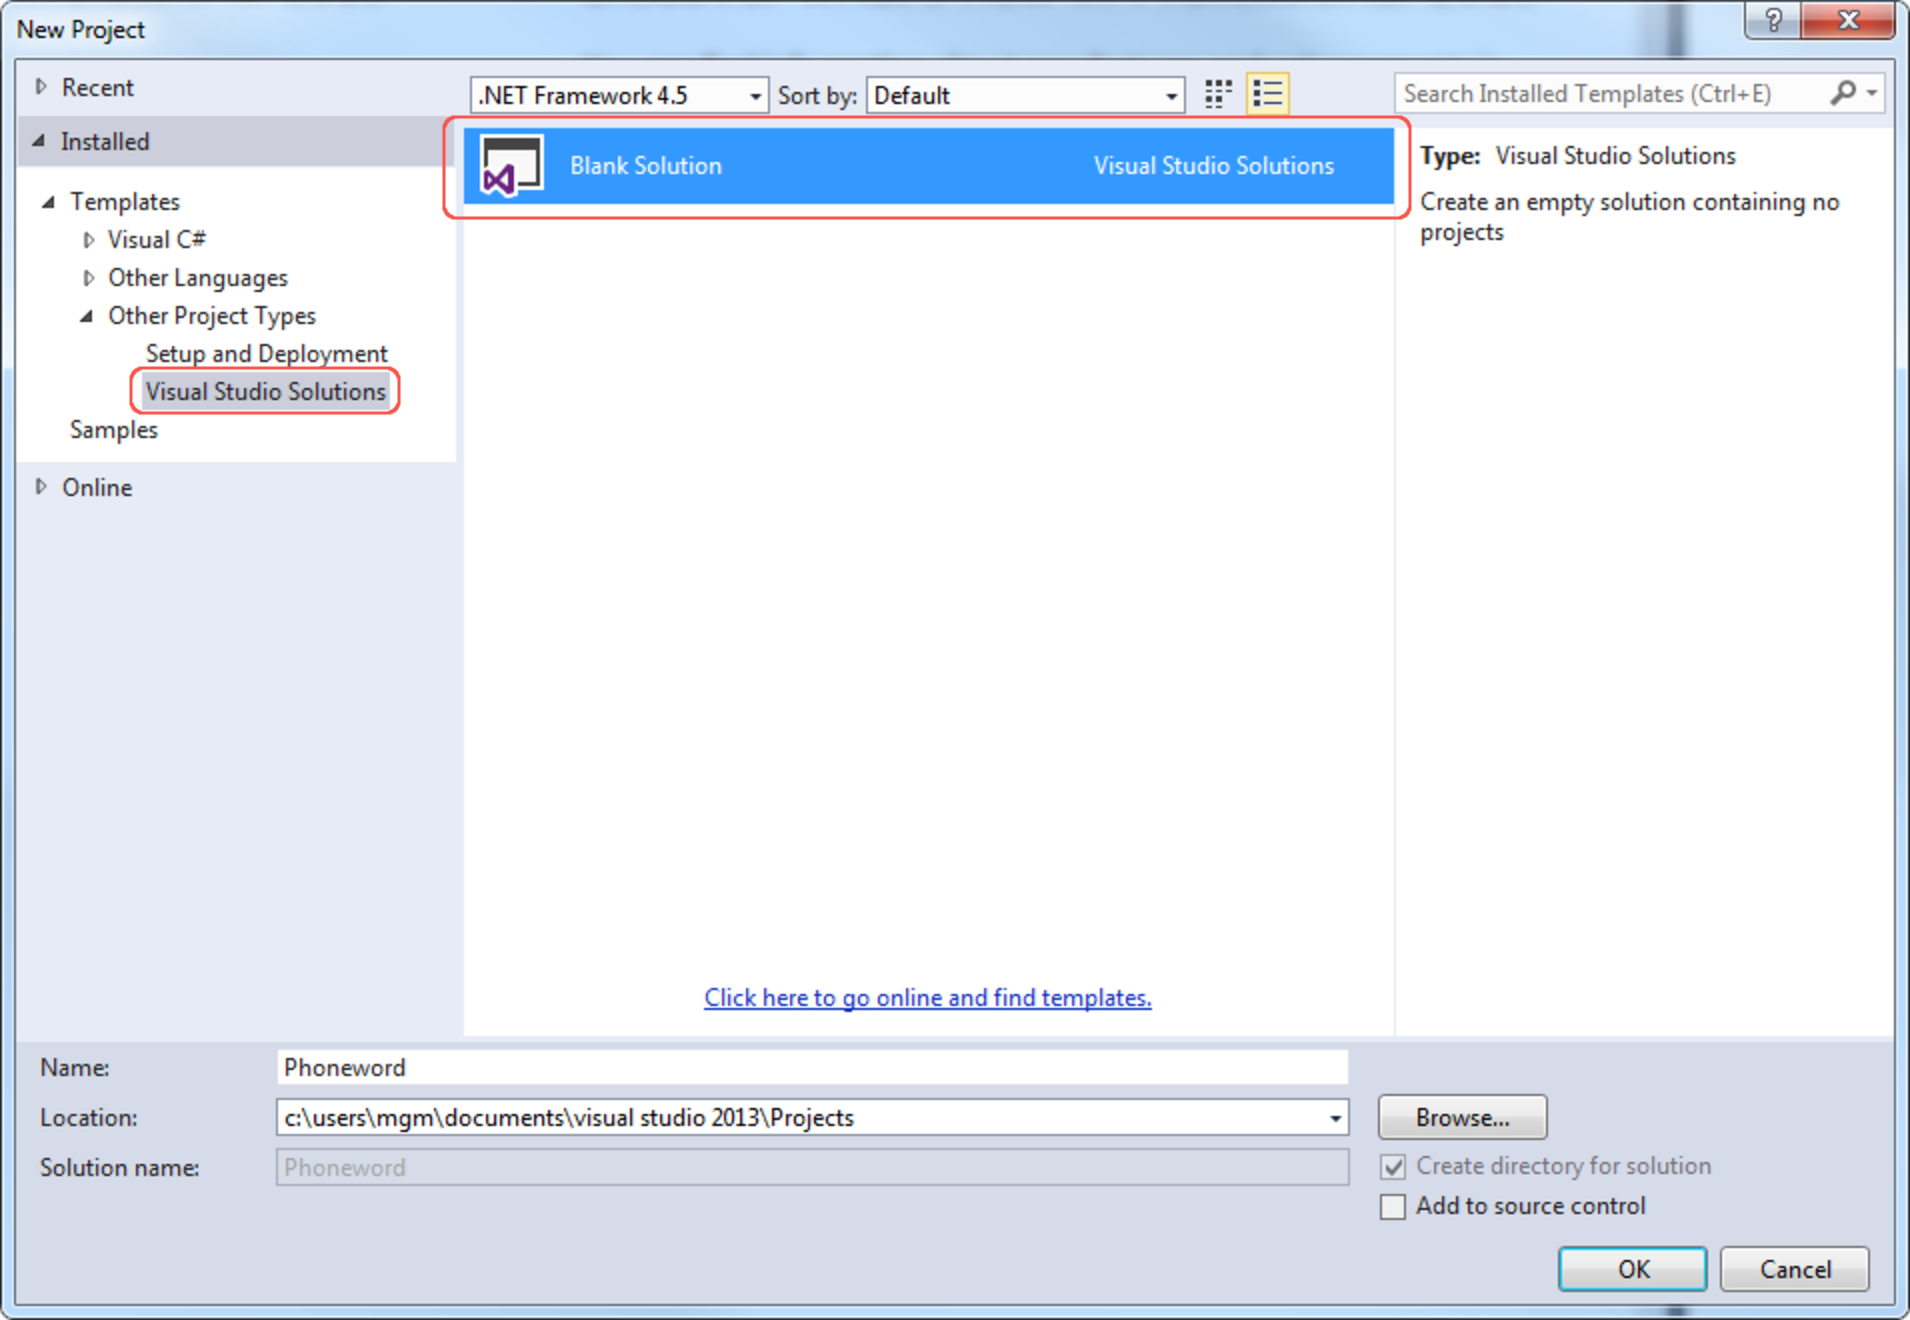This screenshot has height=1320, width=1910.
Task: Expand the Online section
Action: tap(41, 487)
